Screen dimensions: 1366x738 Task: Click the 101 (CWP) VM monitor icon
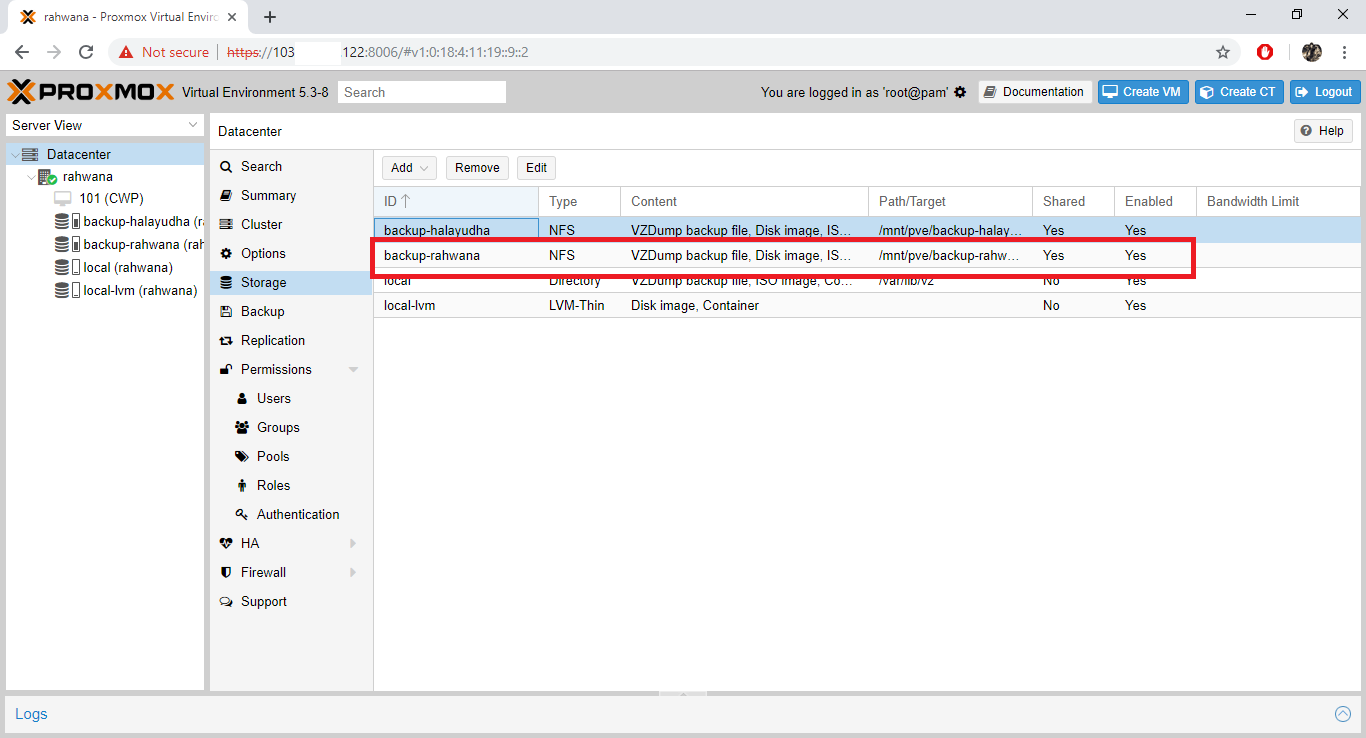[63, 198]
